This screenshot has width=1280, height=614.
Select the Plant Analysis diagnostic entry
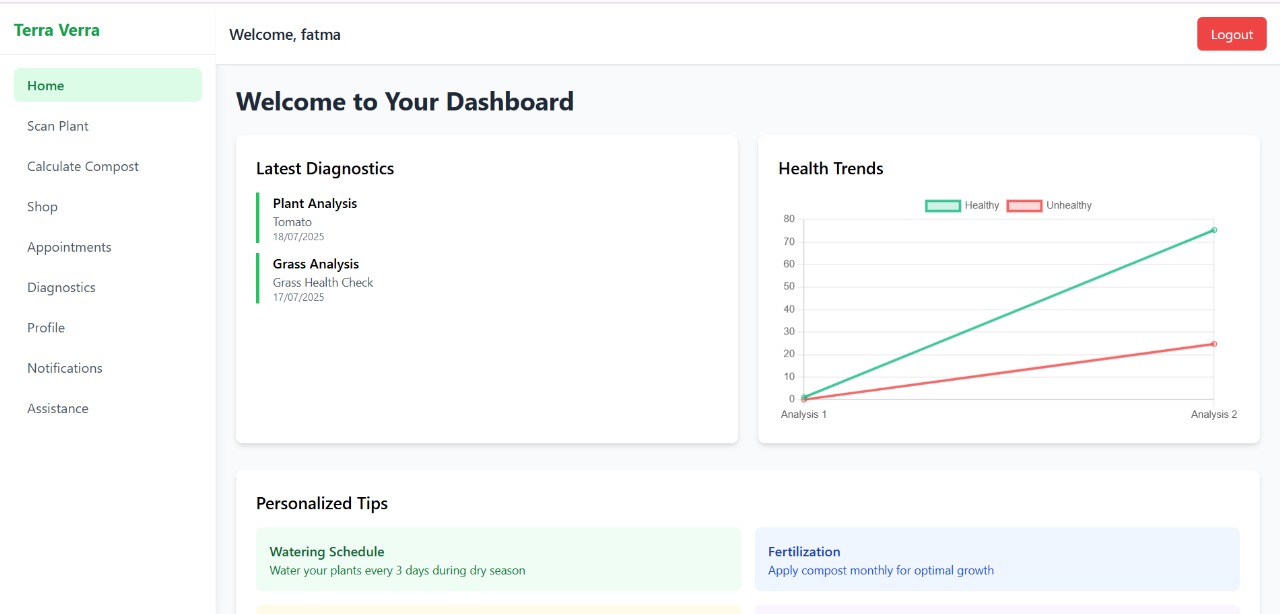coord(487,218)
